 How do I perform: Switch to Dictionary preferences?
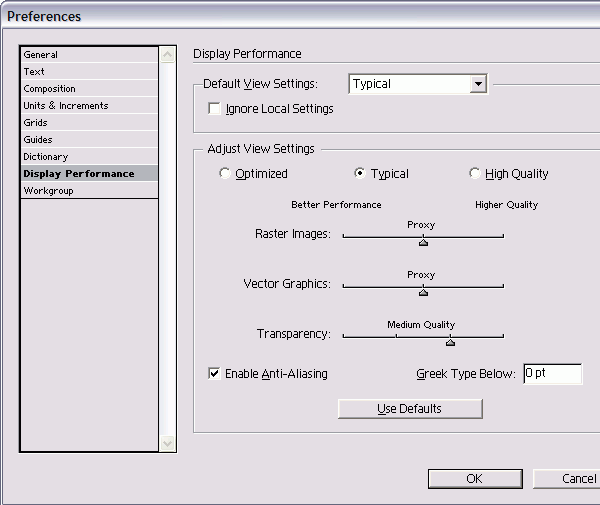click(46, 157)
